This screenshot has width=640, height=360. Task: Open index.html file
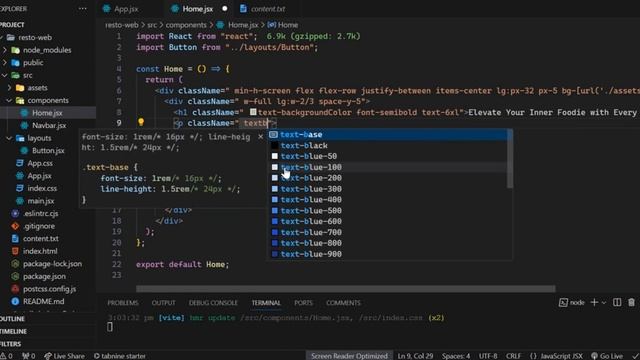point(40,251)
